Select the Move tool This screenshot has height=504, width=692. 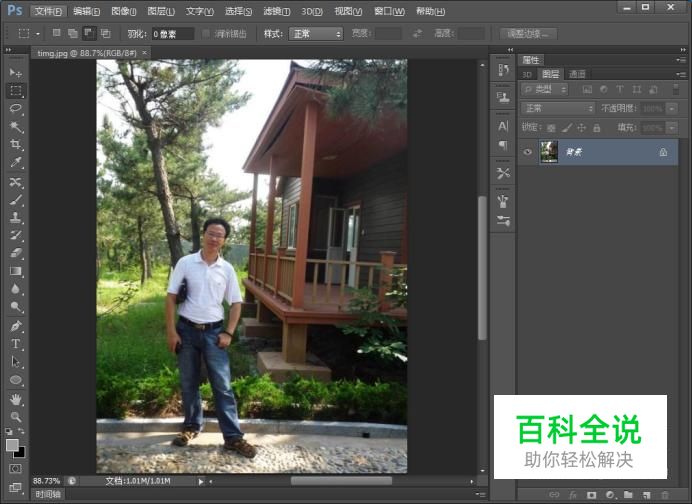coord(16,72)
